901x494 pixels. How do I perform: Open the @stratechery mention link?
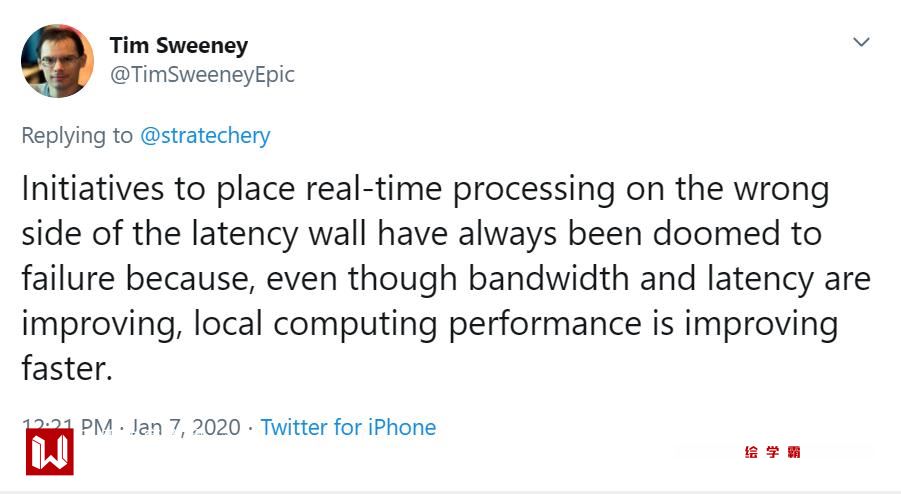coord(205,135)
